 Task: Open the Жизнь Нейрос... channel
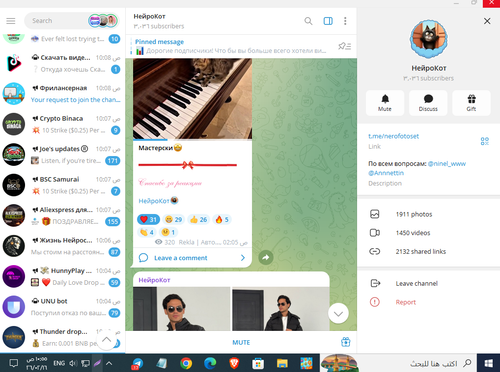pos(62,246)
